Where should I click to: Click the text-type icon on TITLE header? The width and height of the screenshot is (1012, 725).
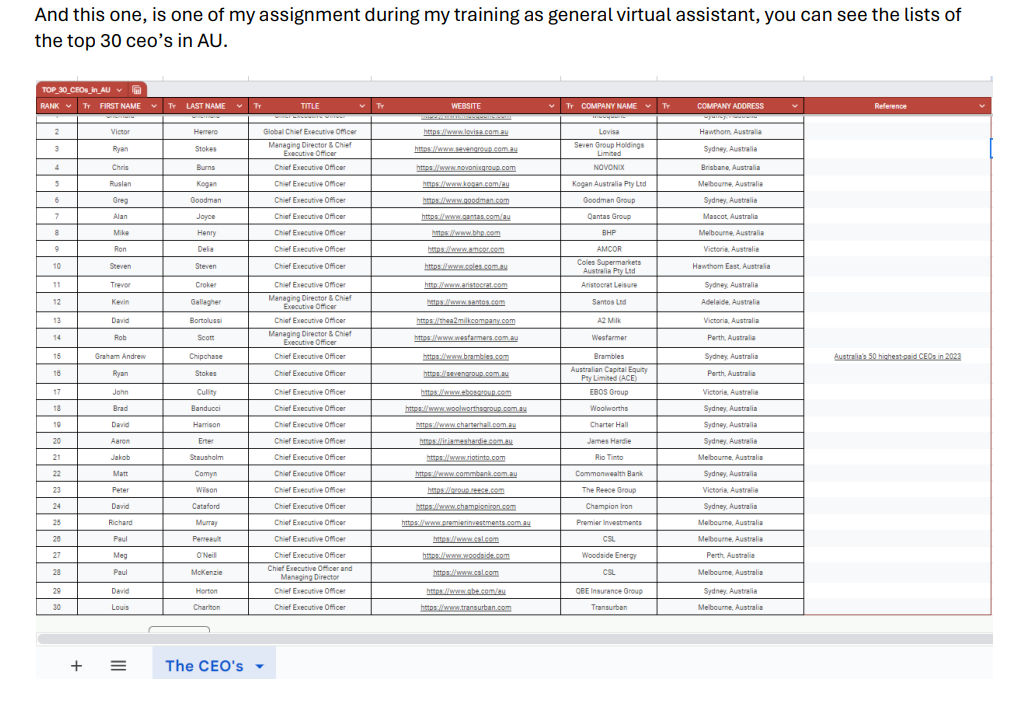pos(258,106)
